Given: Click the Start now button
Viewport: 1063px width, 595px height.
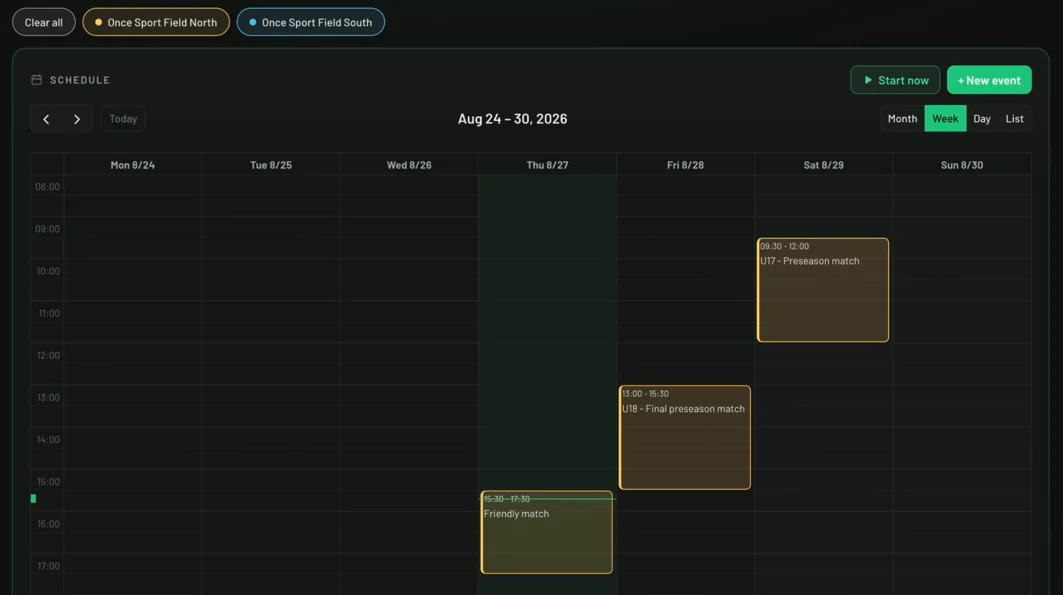Looking at the screenshot, I should [895, 80].
